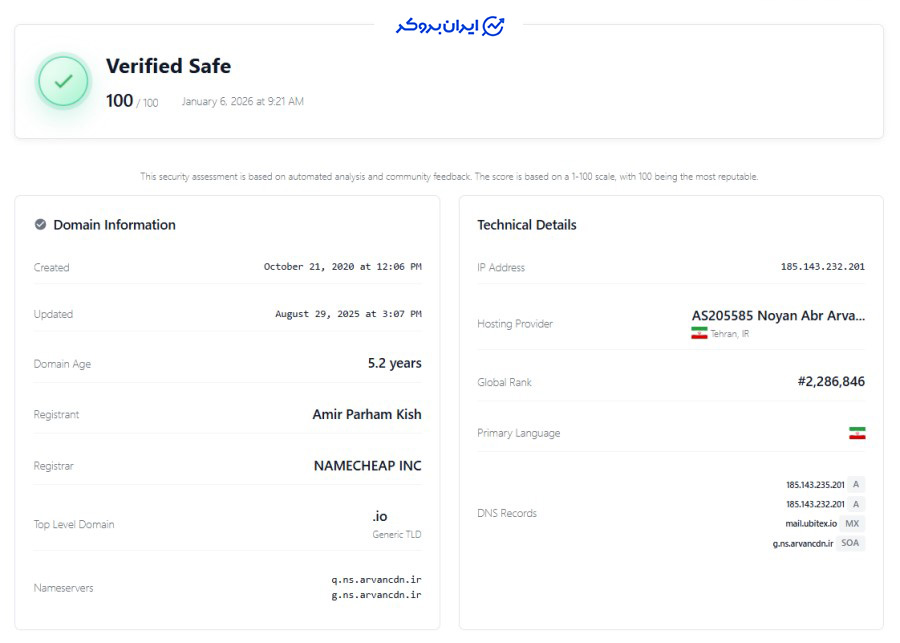This screenshot has height=643, width=900.
Task: Click the g.ns.arvancdn.ir SOA record
Action: 803,543
